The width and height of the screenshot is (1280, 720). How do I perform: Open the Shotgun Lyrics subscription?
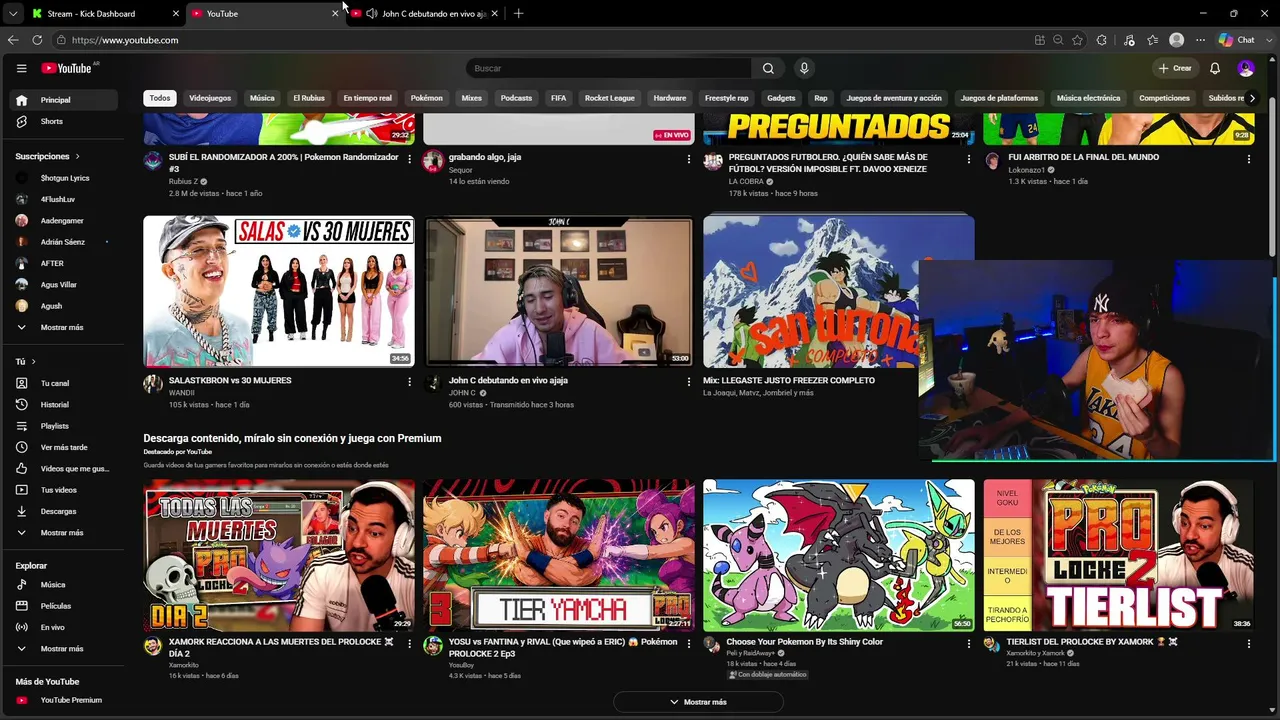point(64,178)
